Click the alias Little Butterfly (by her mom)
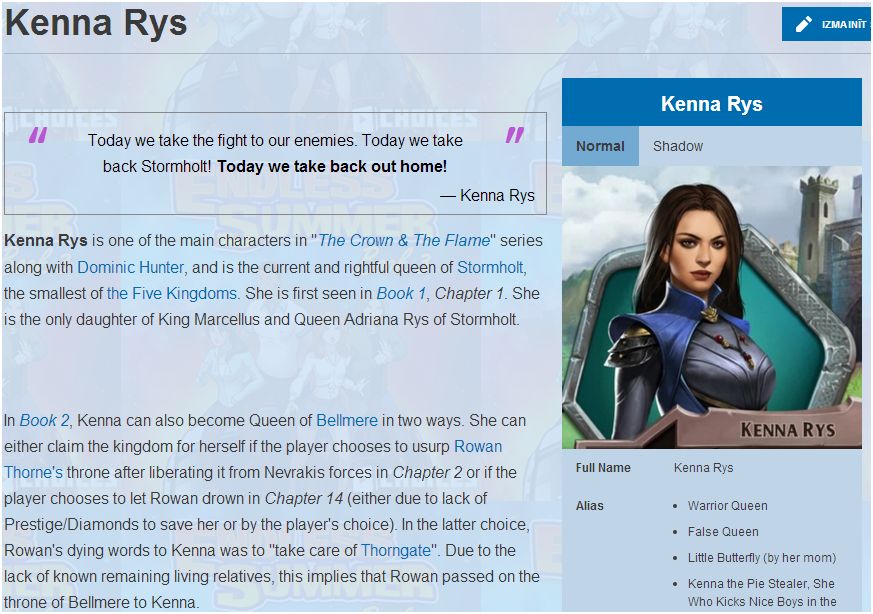 762,558
